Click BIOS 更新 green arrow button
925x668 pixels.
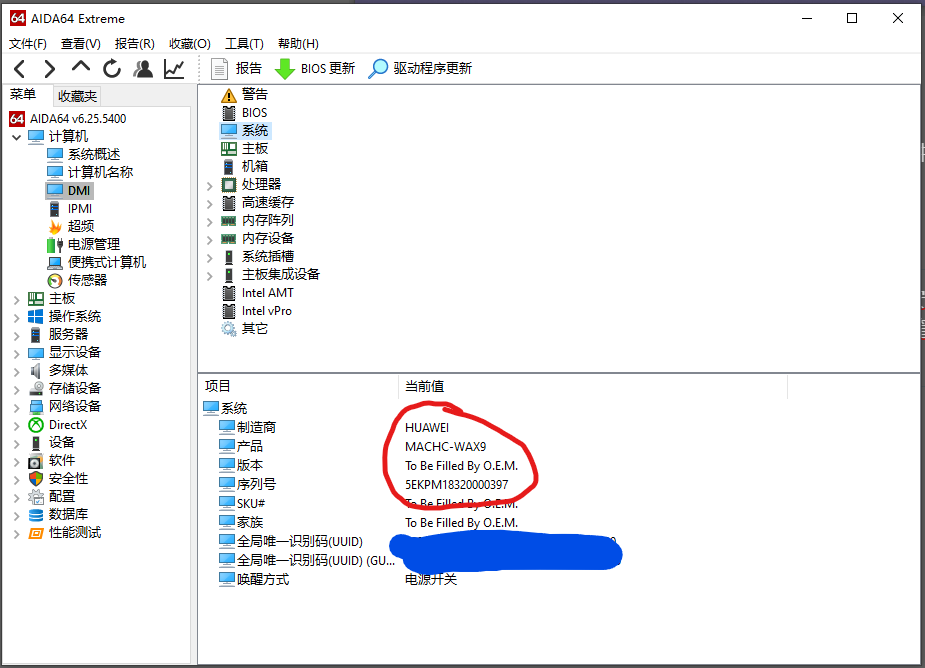tap(315, 69)
